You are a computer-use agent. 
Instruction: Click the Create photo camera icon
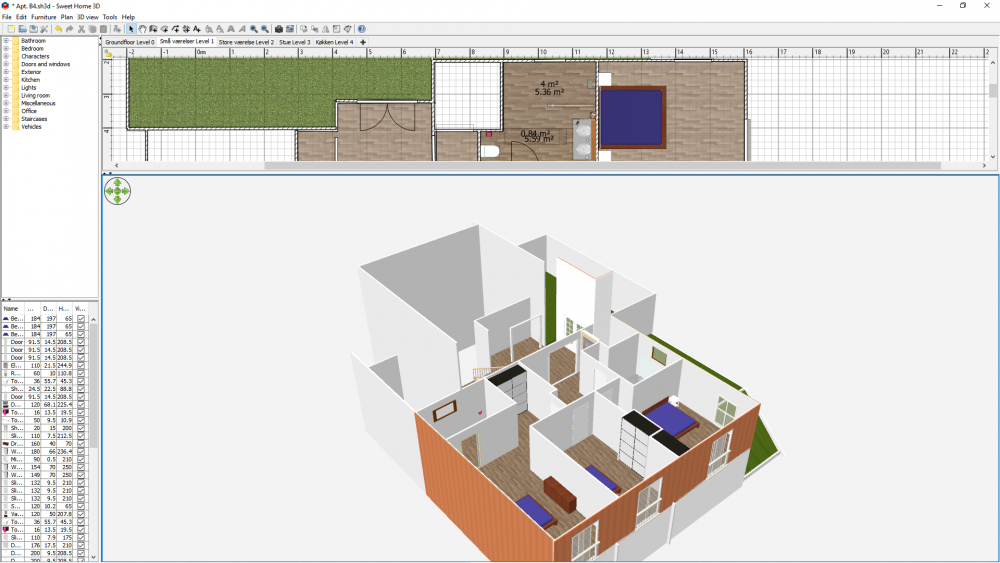tap(279, 29)
